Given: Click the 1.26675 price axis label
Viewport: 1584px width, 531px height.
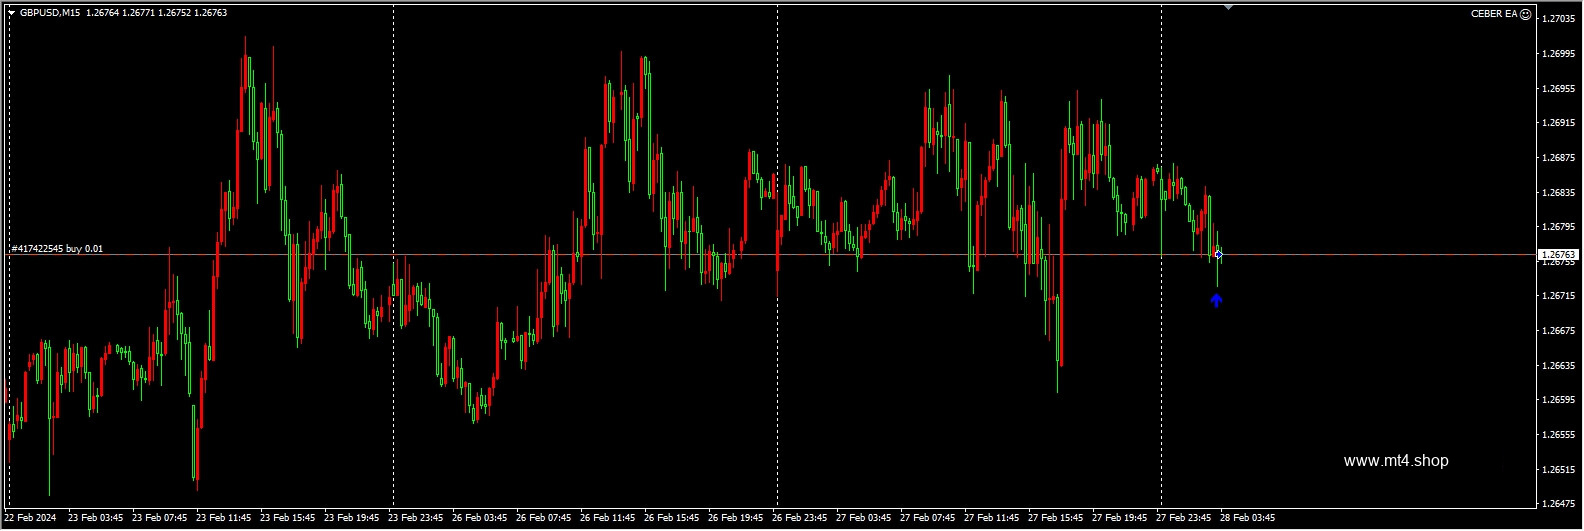Looking at the screenshot, I should coord(1558,331).
